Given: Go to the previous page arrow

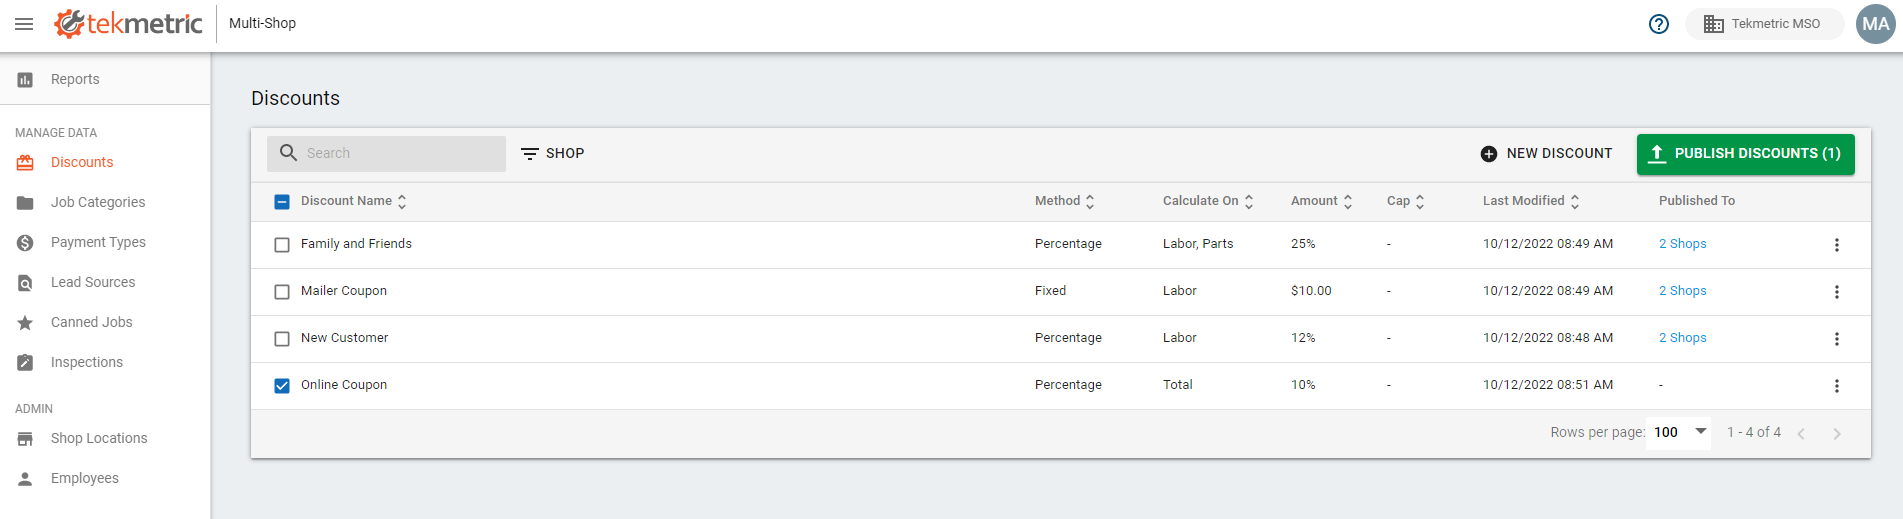Looking at the screenshot, I should click(x=1801, y=433).
